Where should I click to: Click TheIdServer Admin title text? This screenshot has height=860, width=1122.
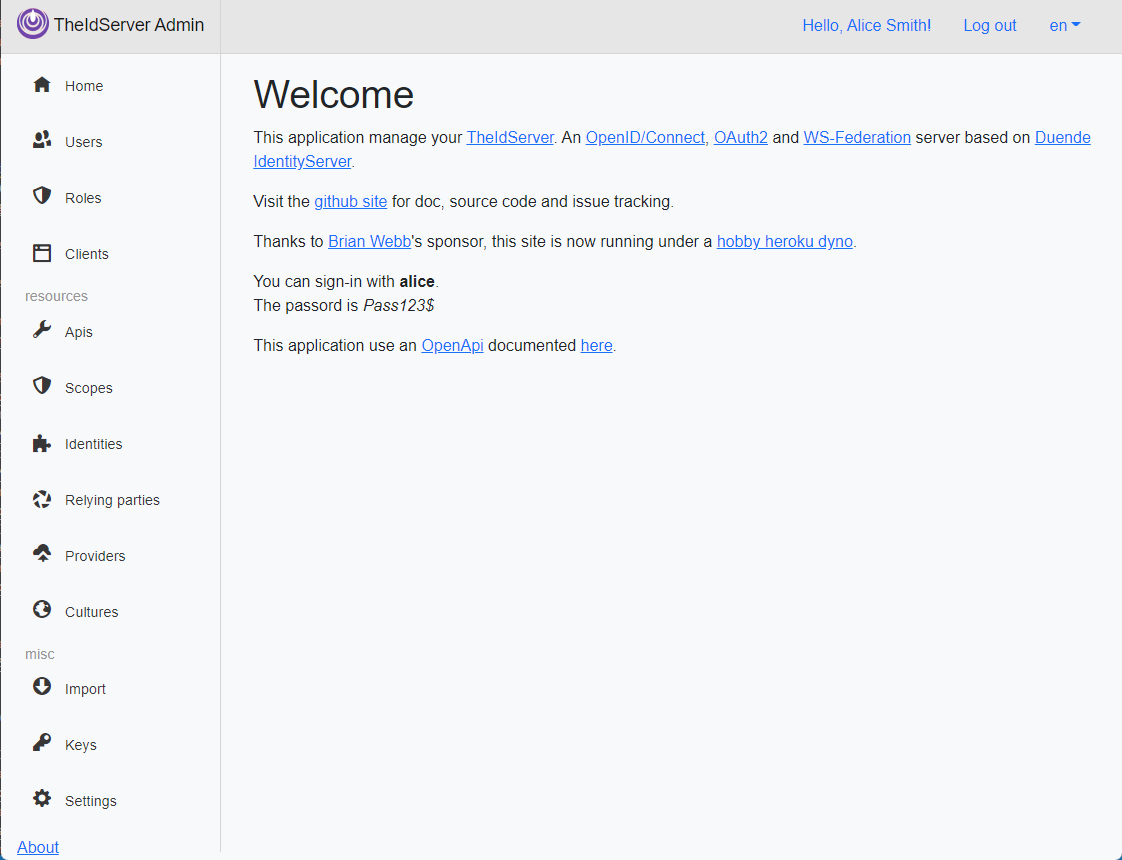pyautogui.click(x=129, y=24)
